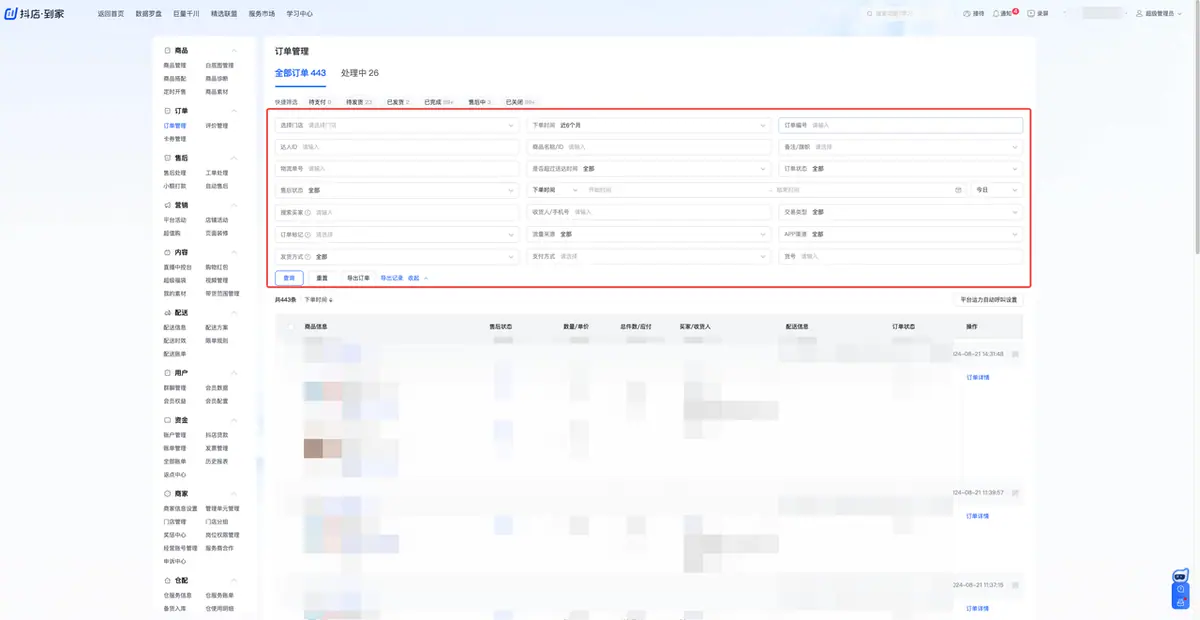
Task: Focus the 订单编号 input field
Action: [x=901, y=125]
